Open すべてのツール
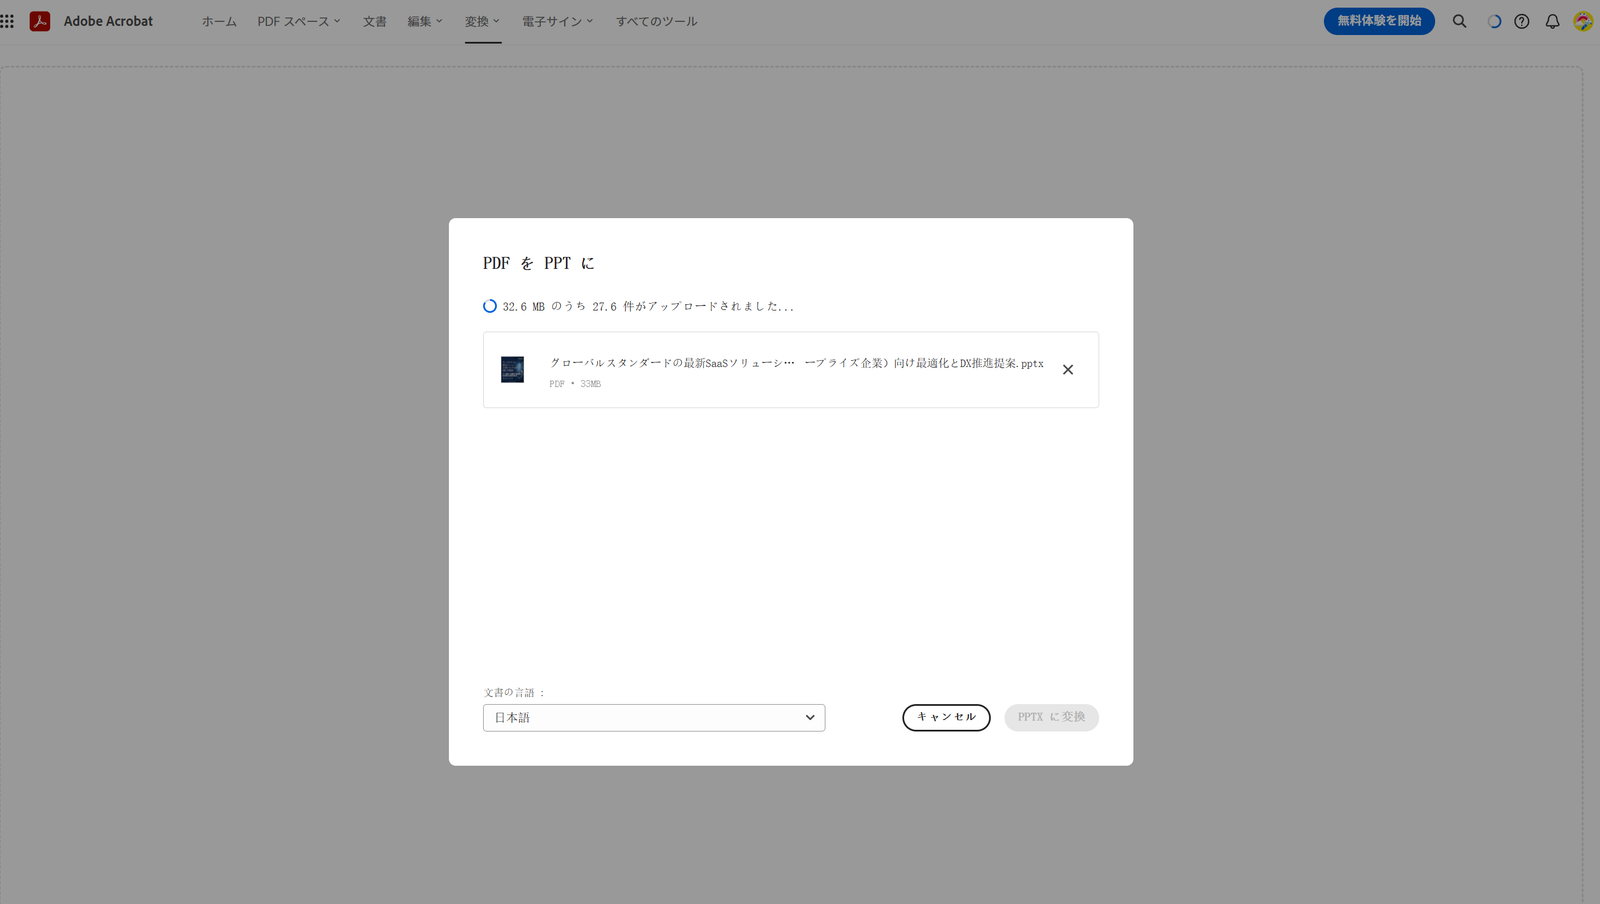The image size is (1600, 904). click(657, 21)
